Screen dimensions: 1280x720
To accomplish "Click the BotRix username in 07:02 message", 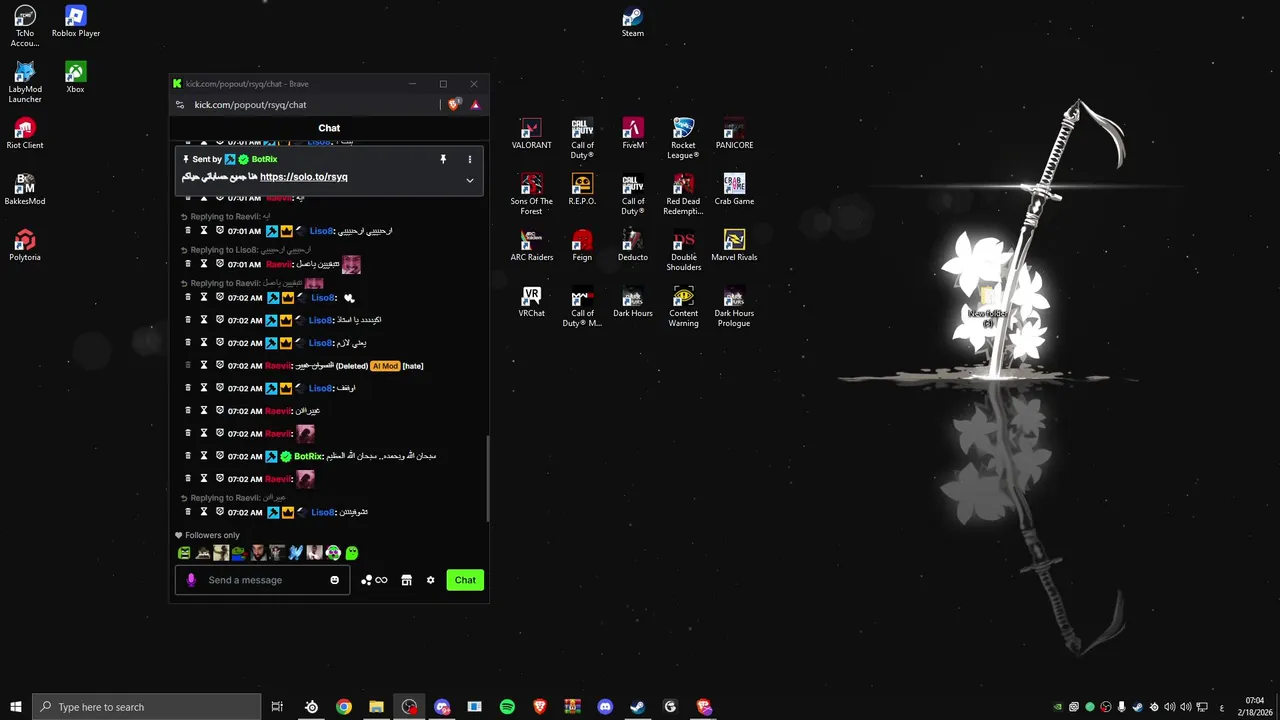I will 308,456.
